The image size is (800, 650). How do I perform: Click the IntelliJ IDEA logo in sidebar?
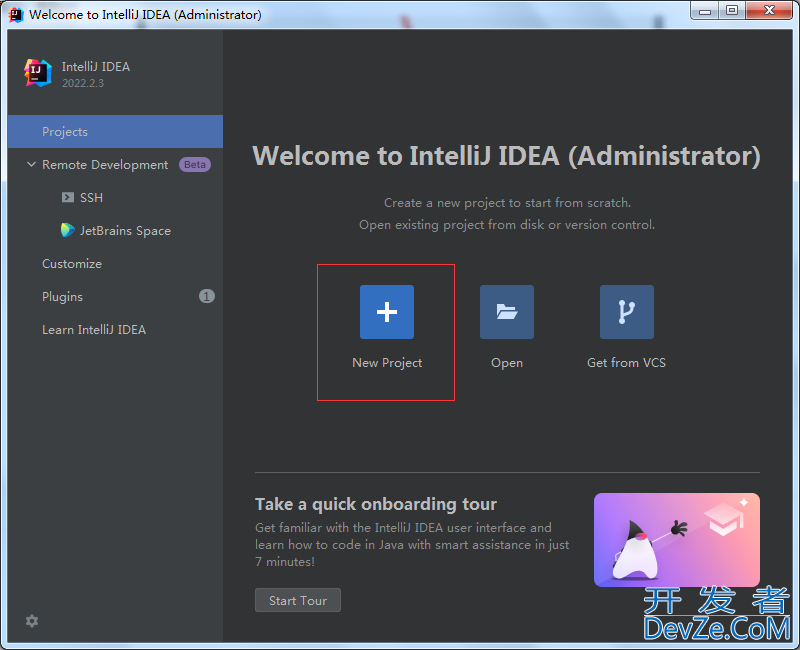(38, 73)
